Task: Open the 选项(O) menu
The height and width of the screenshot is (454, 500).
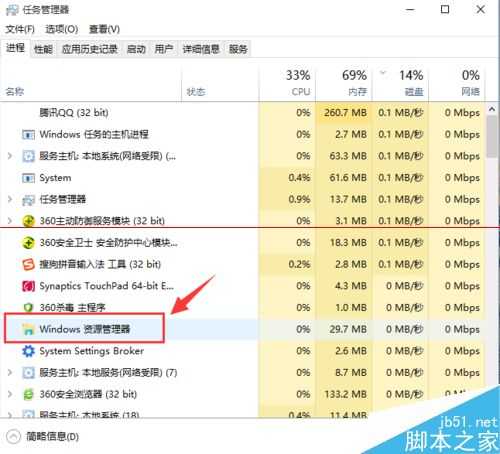Action: pos(61,29)
